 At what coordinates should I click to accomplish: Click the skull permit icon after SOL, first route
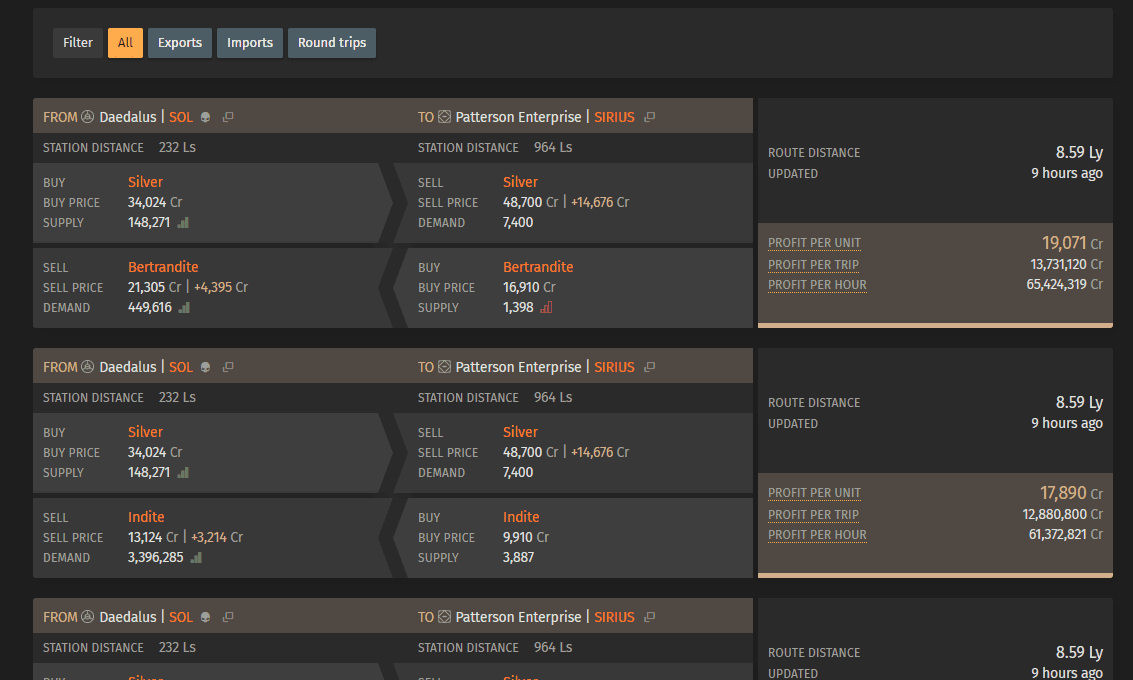tap(206, 117)
